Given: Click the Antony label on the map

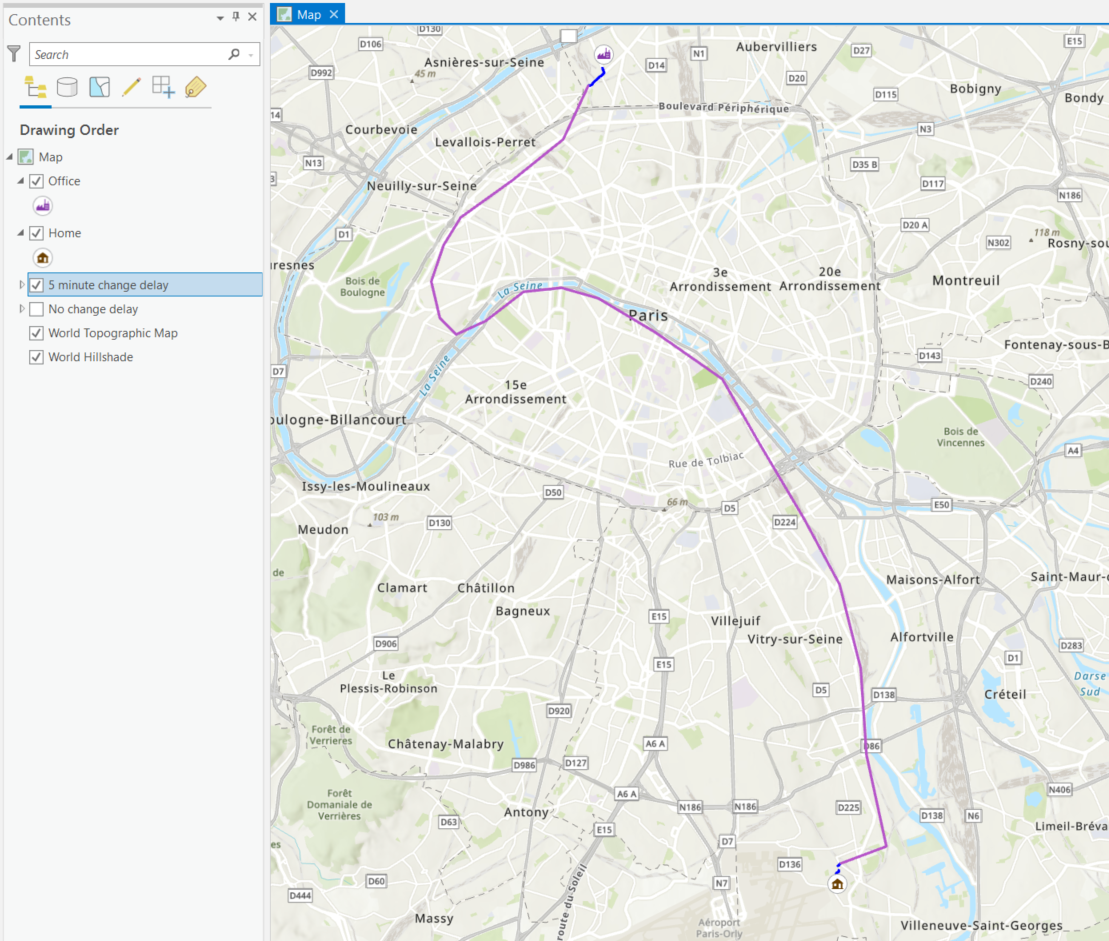Looking at the screenshot, I should [526, 812].
